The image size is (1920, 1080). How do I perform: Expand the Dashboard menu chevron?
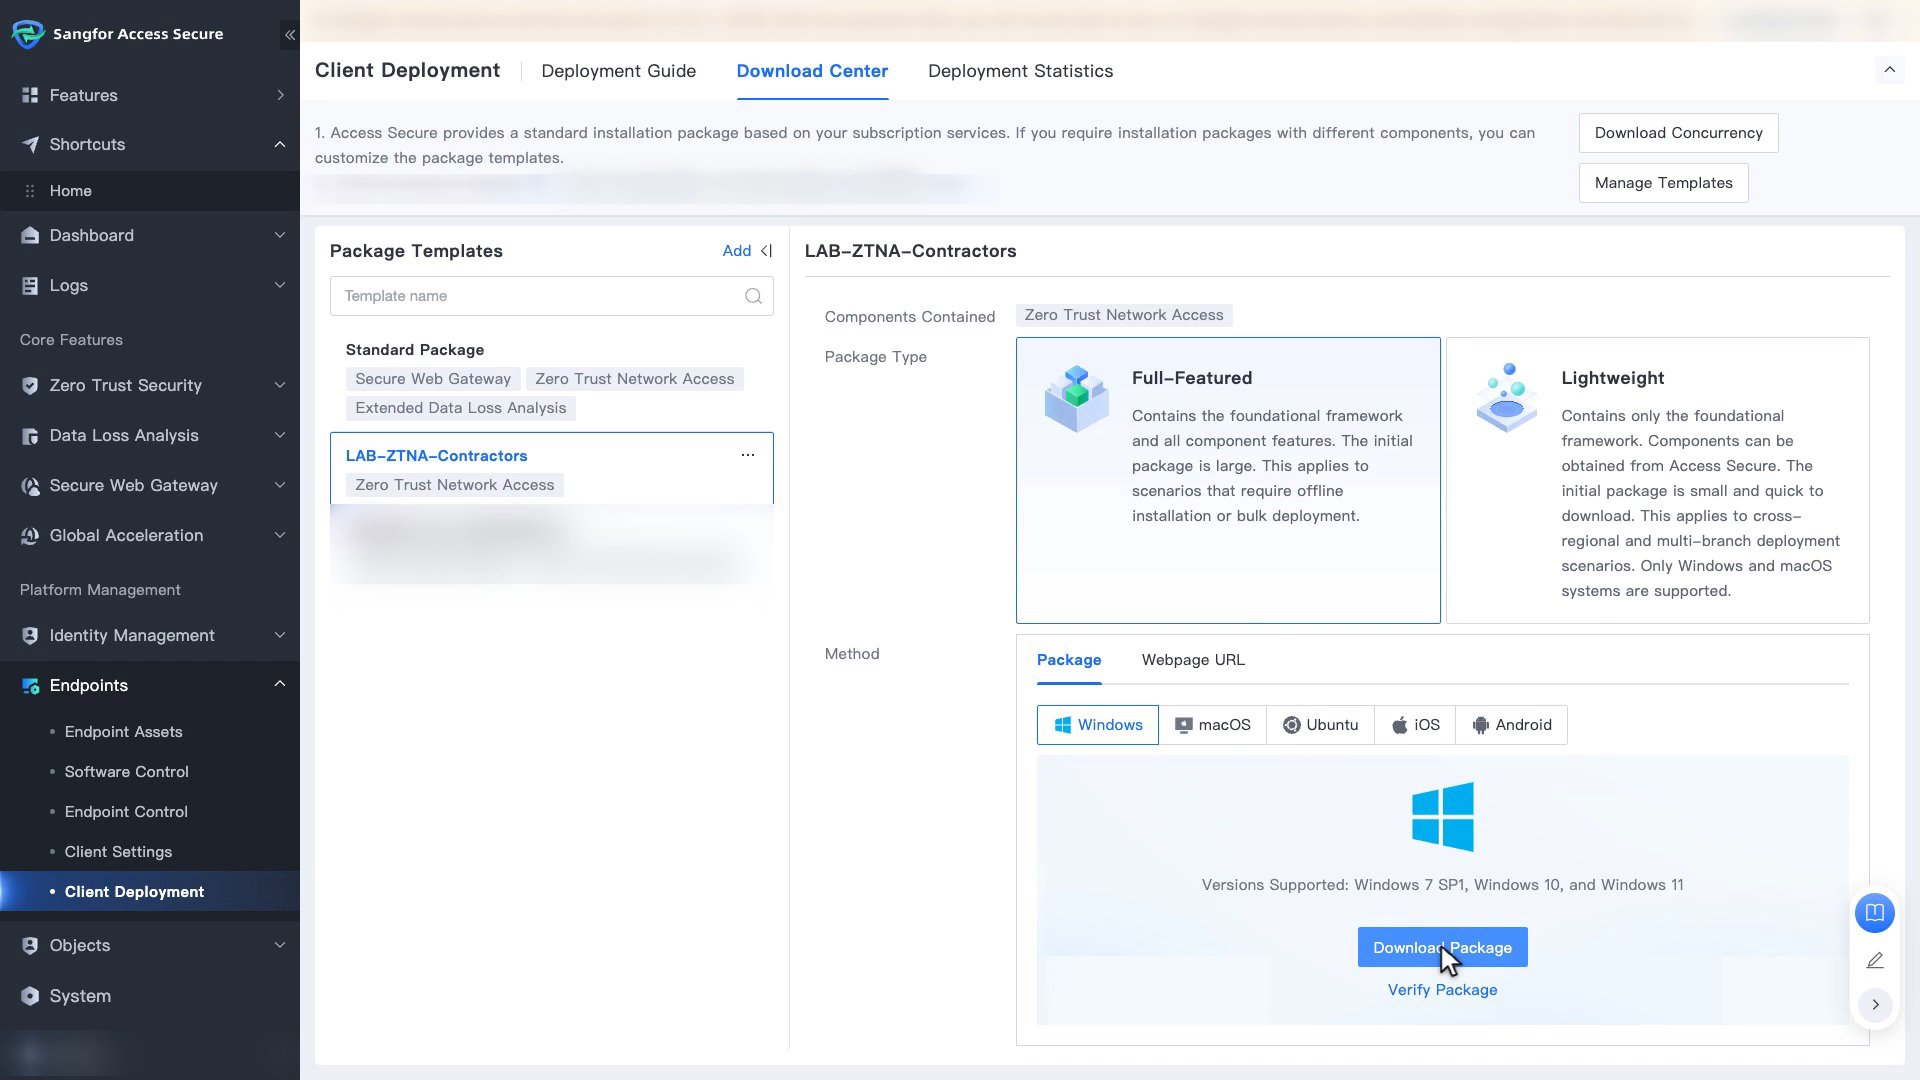click(280, 235)
